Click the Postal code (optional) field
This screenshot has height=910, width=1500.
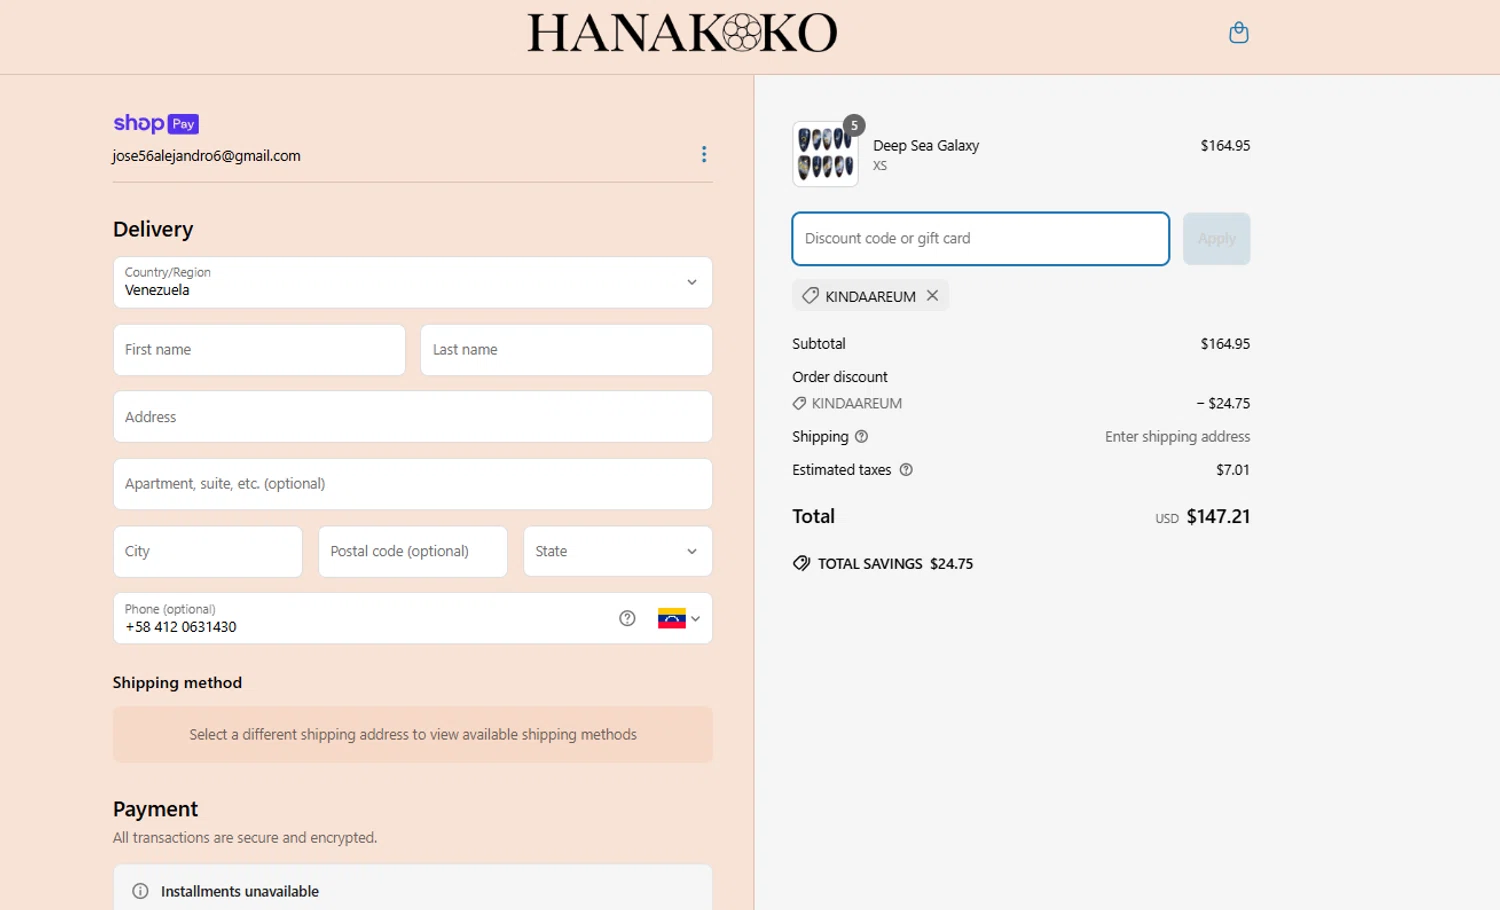click(412, 551)
